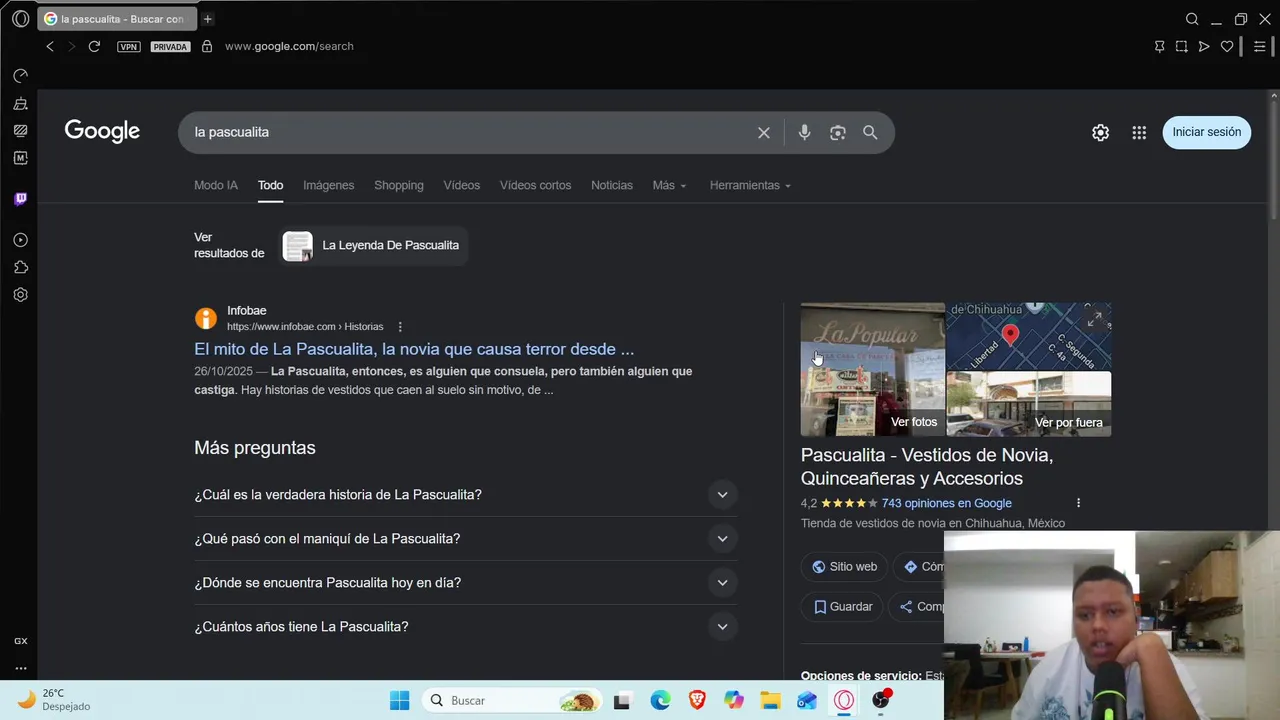Open Ver fotos store thumbnail
The image size is (1280, 720).
873,369
